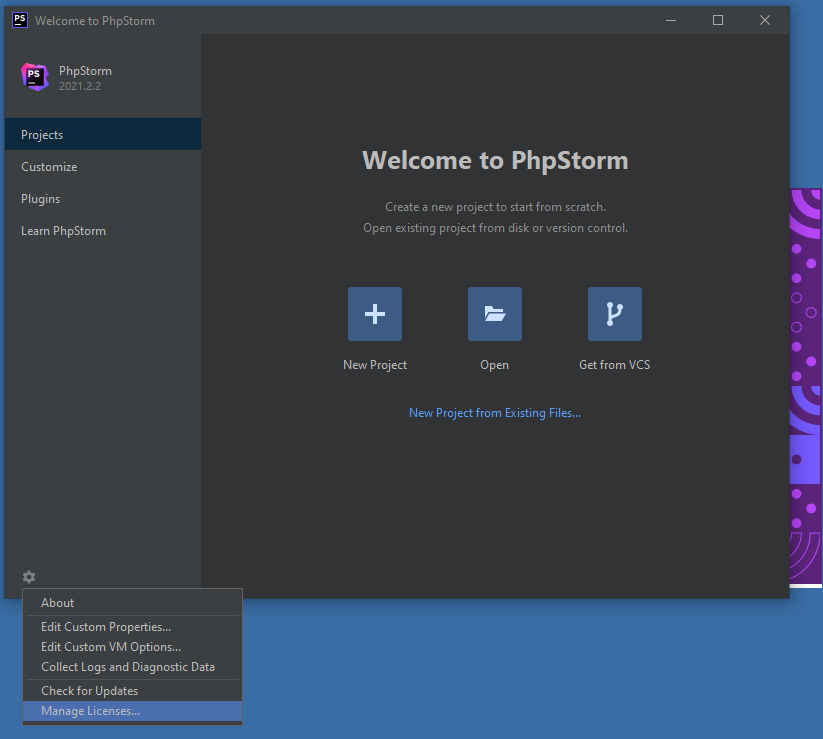
Task: Click the PS icon in title bar
Action: pos(20,20)
